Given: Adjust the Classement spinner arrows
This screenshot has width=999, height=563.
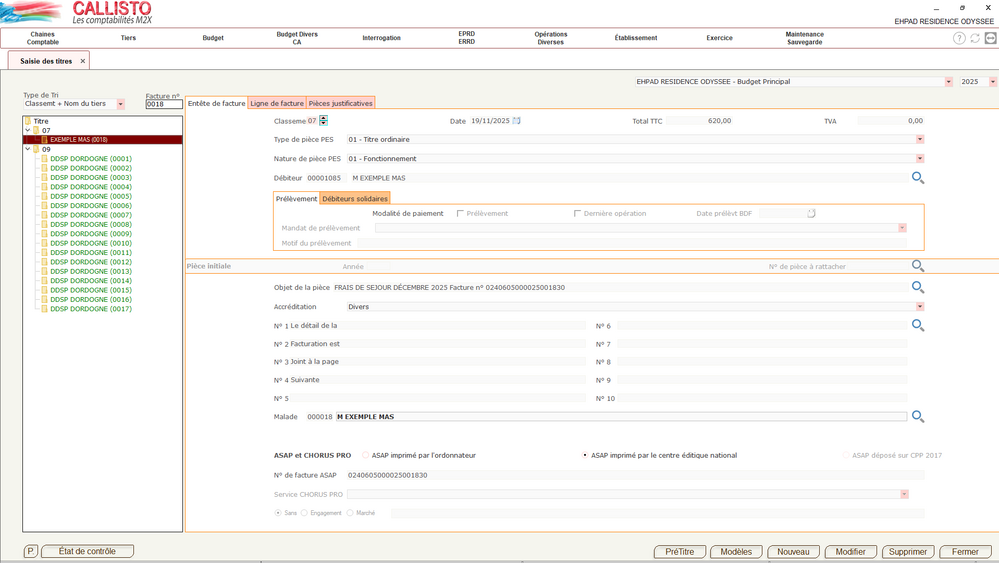Looking at the screenshot, I should coord(323,121).
